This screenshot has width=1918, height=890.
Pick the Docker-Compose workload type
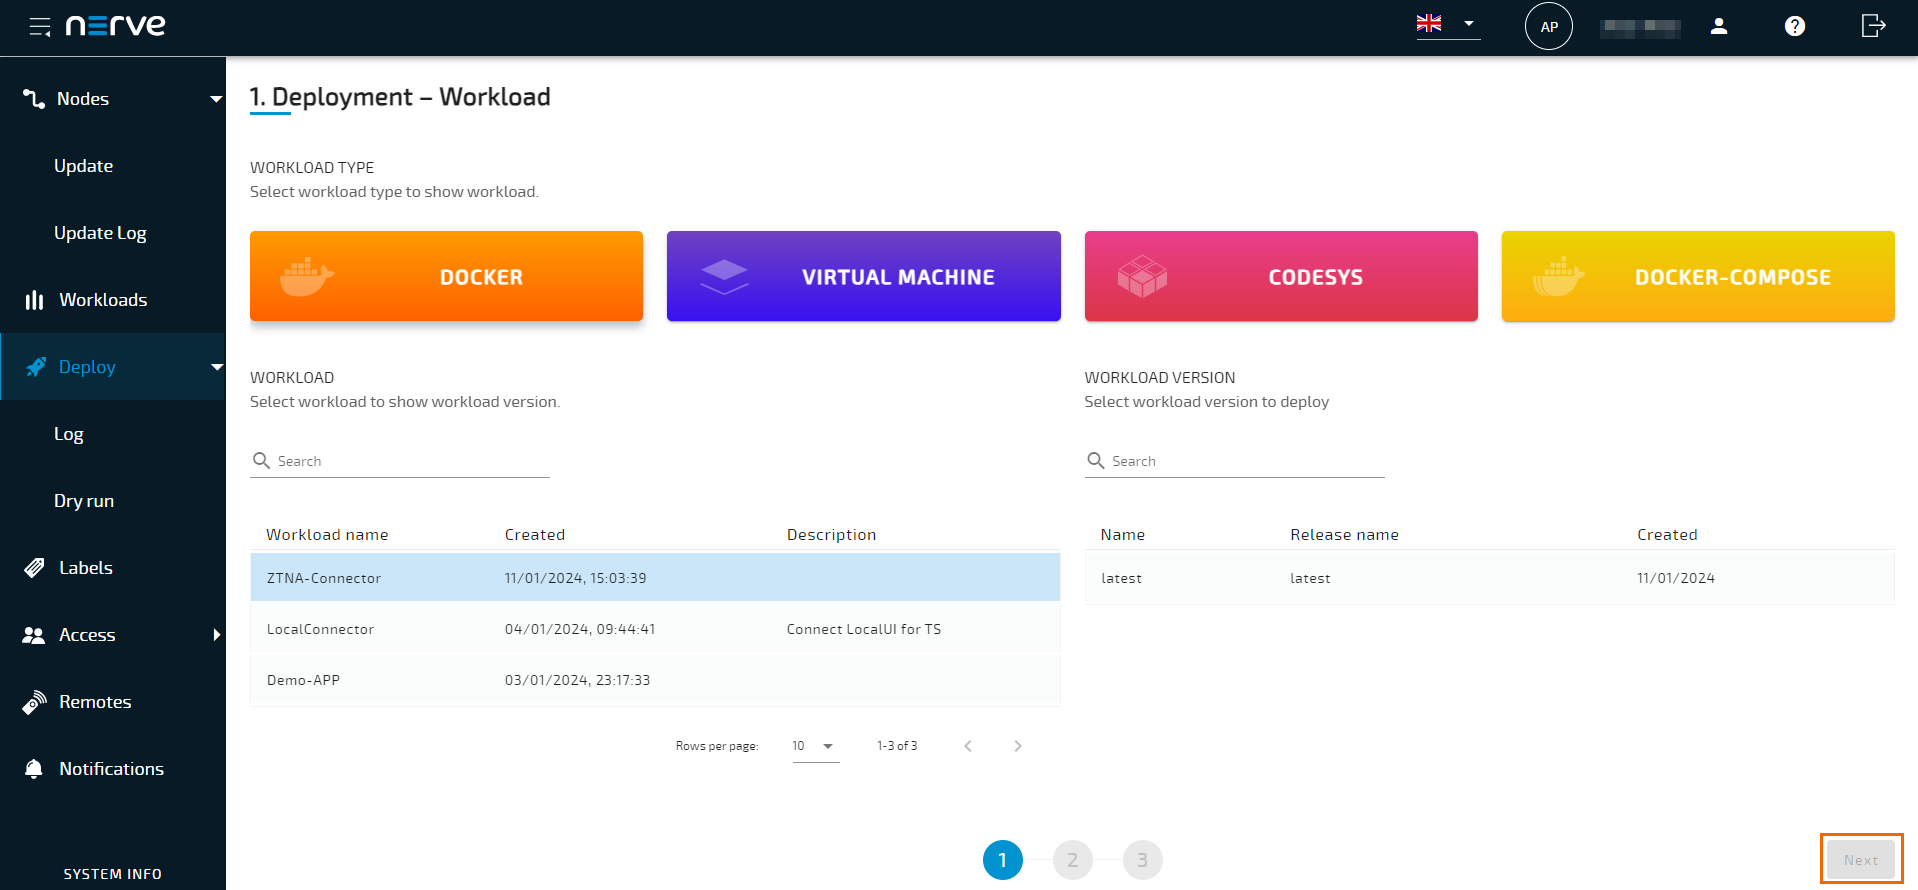[x=1697, y=276]
